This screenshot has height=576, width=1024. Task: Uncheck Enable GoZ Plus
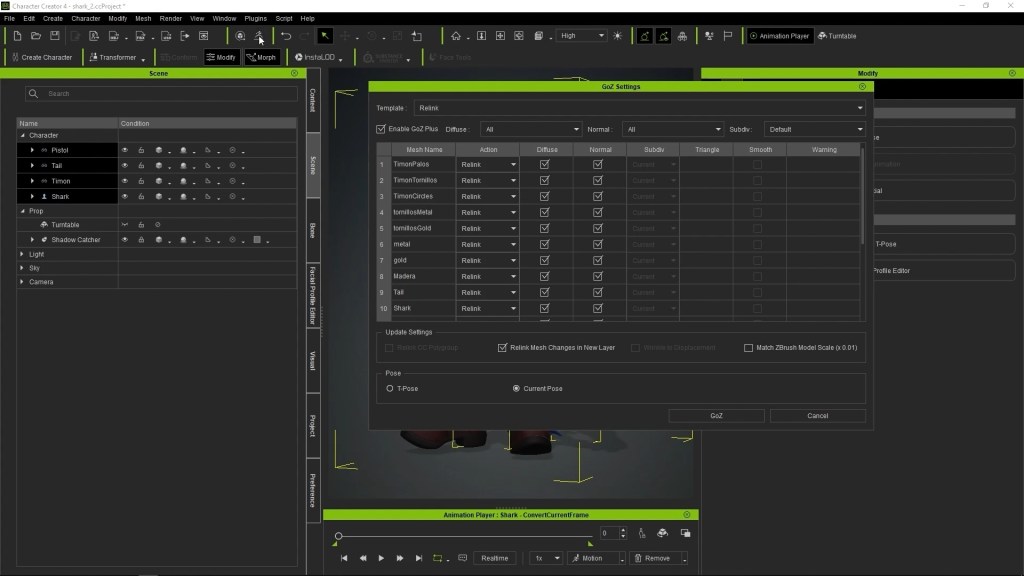(381, 129)
